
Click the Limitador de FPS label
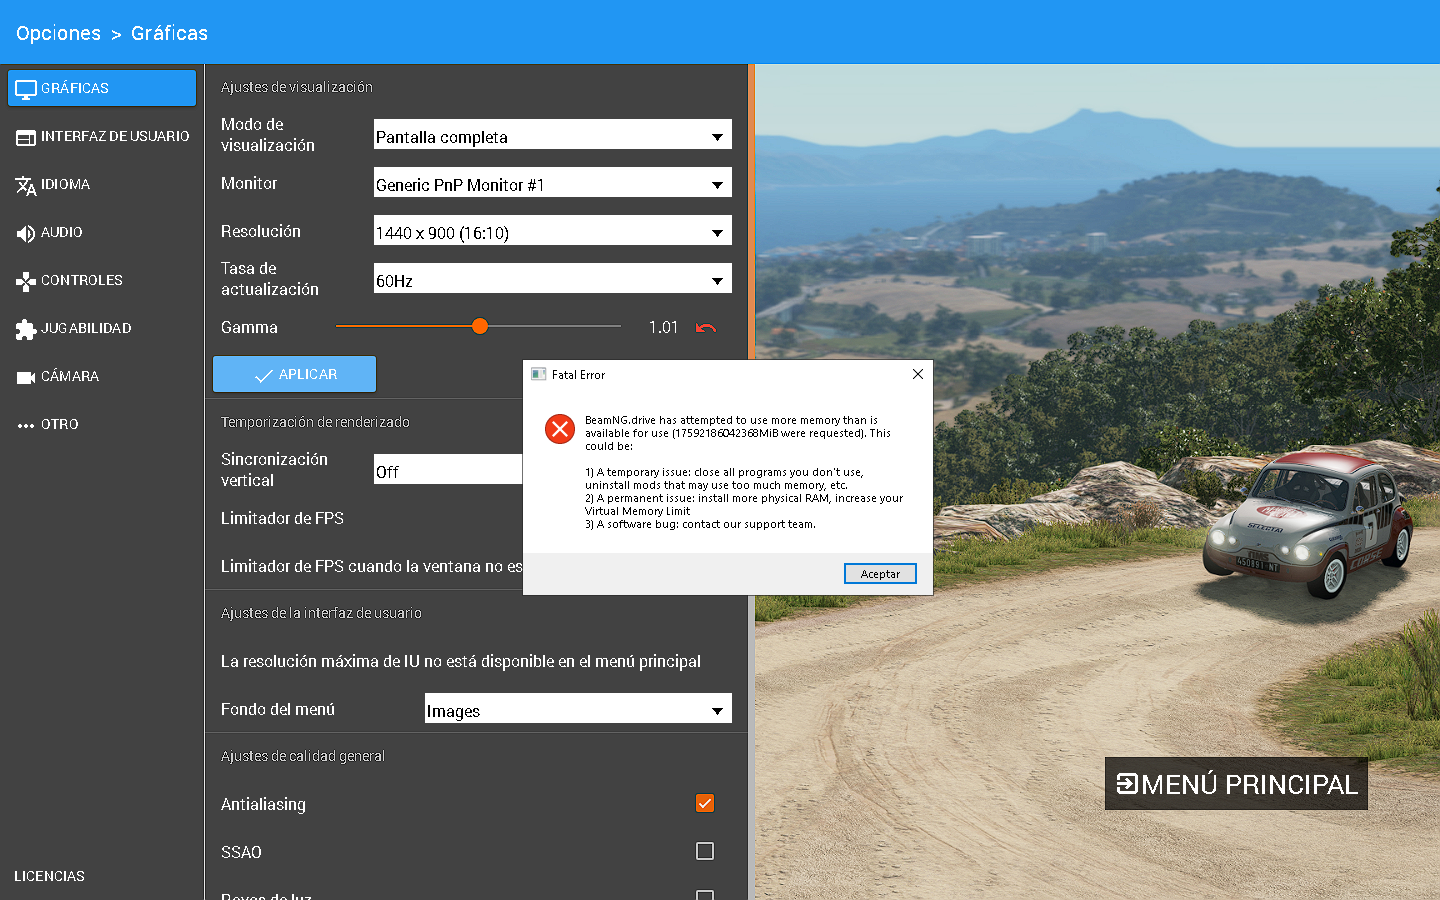[x=282, y=518]
